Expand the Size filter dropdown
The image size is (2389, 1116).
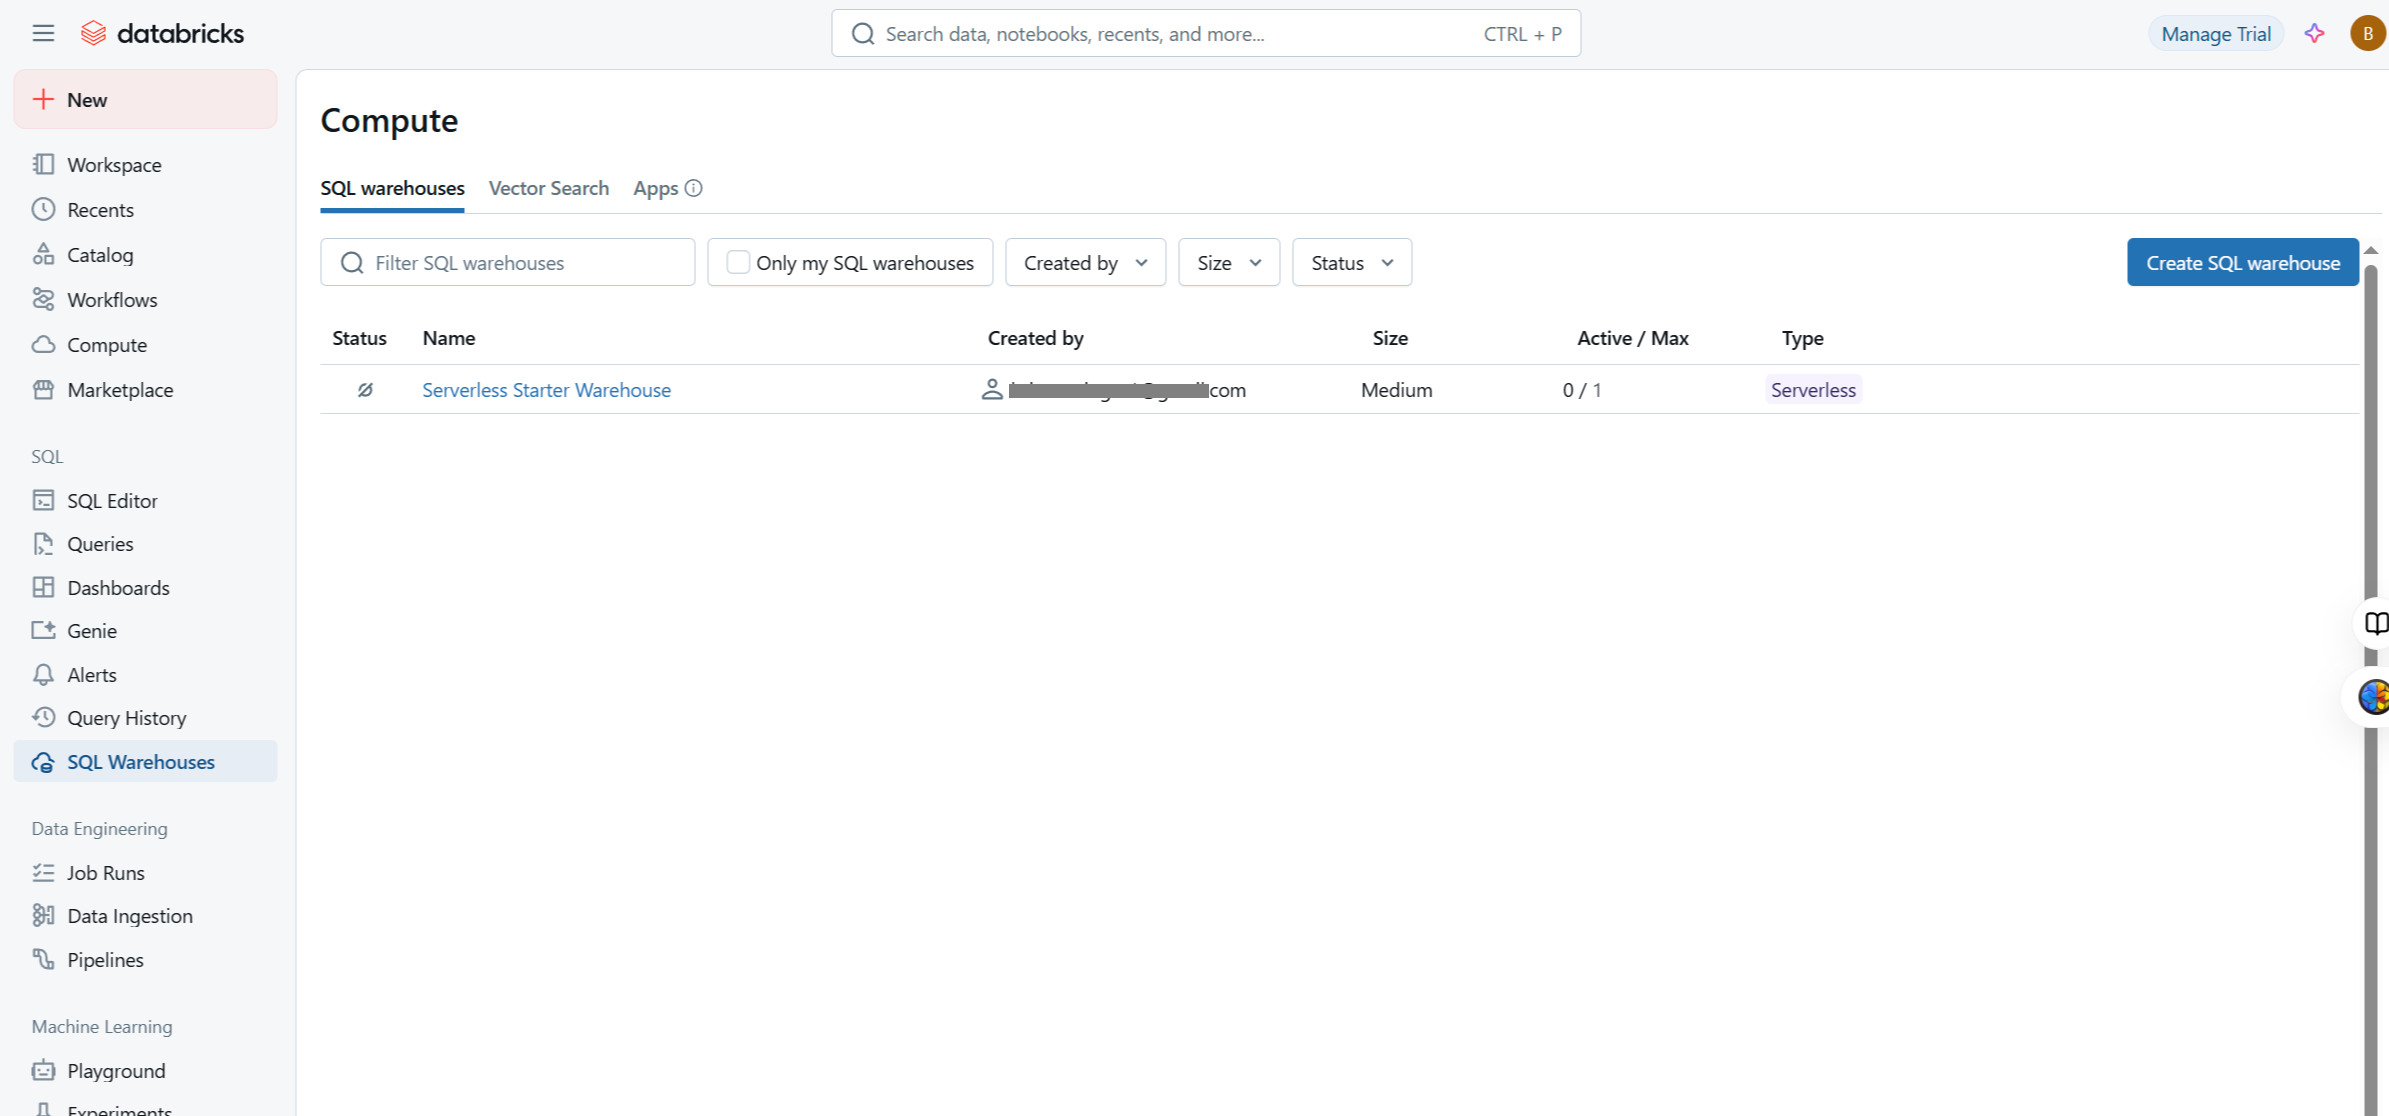1228,262
